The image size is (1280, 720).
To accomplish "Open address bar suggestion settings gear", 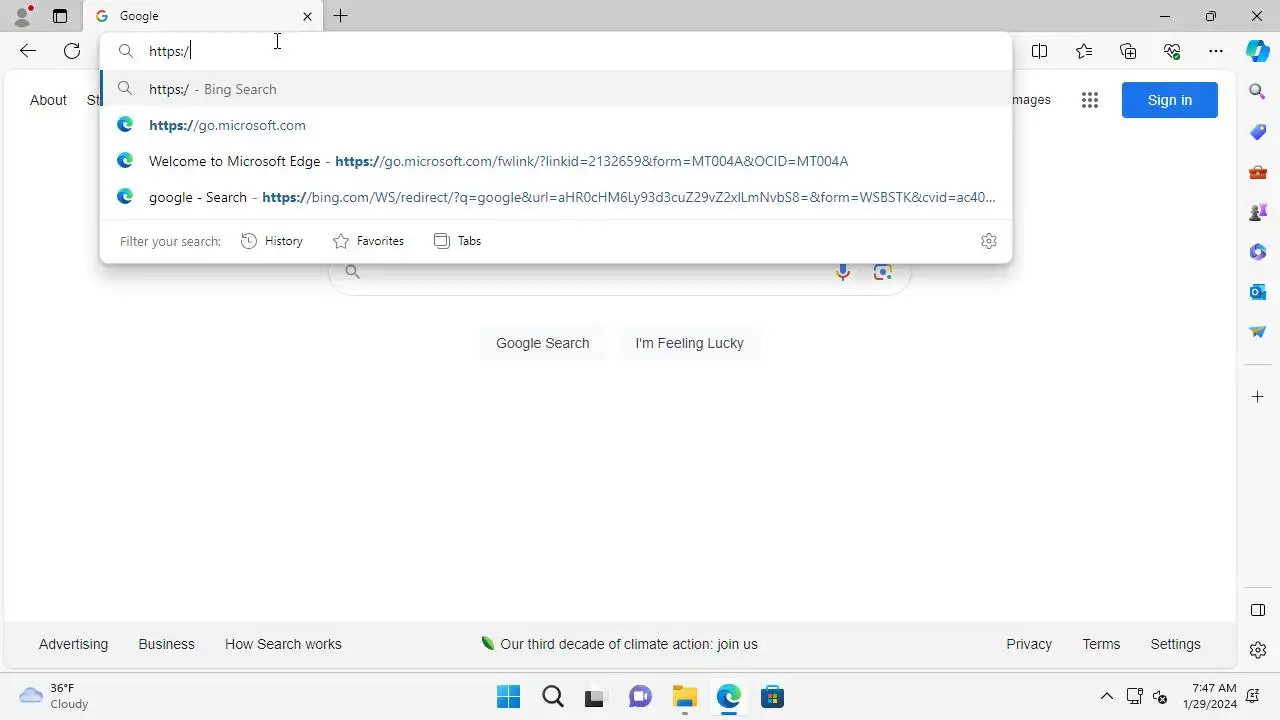I will 989,241.
